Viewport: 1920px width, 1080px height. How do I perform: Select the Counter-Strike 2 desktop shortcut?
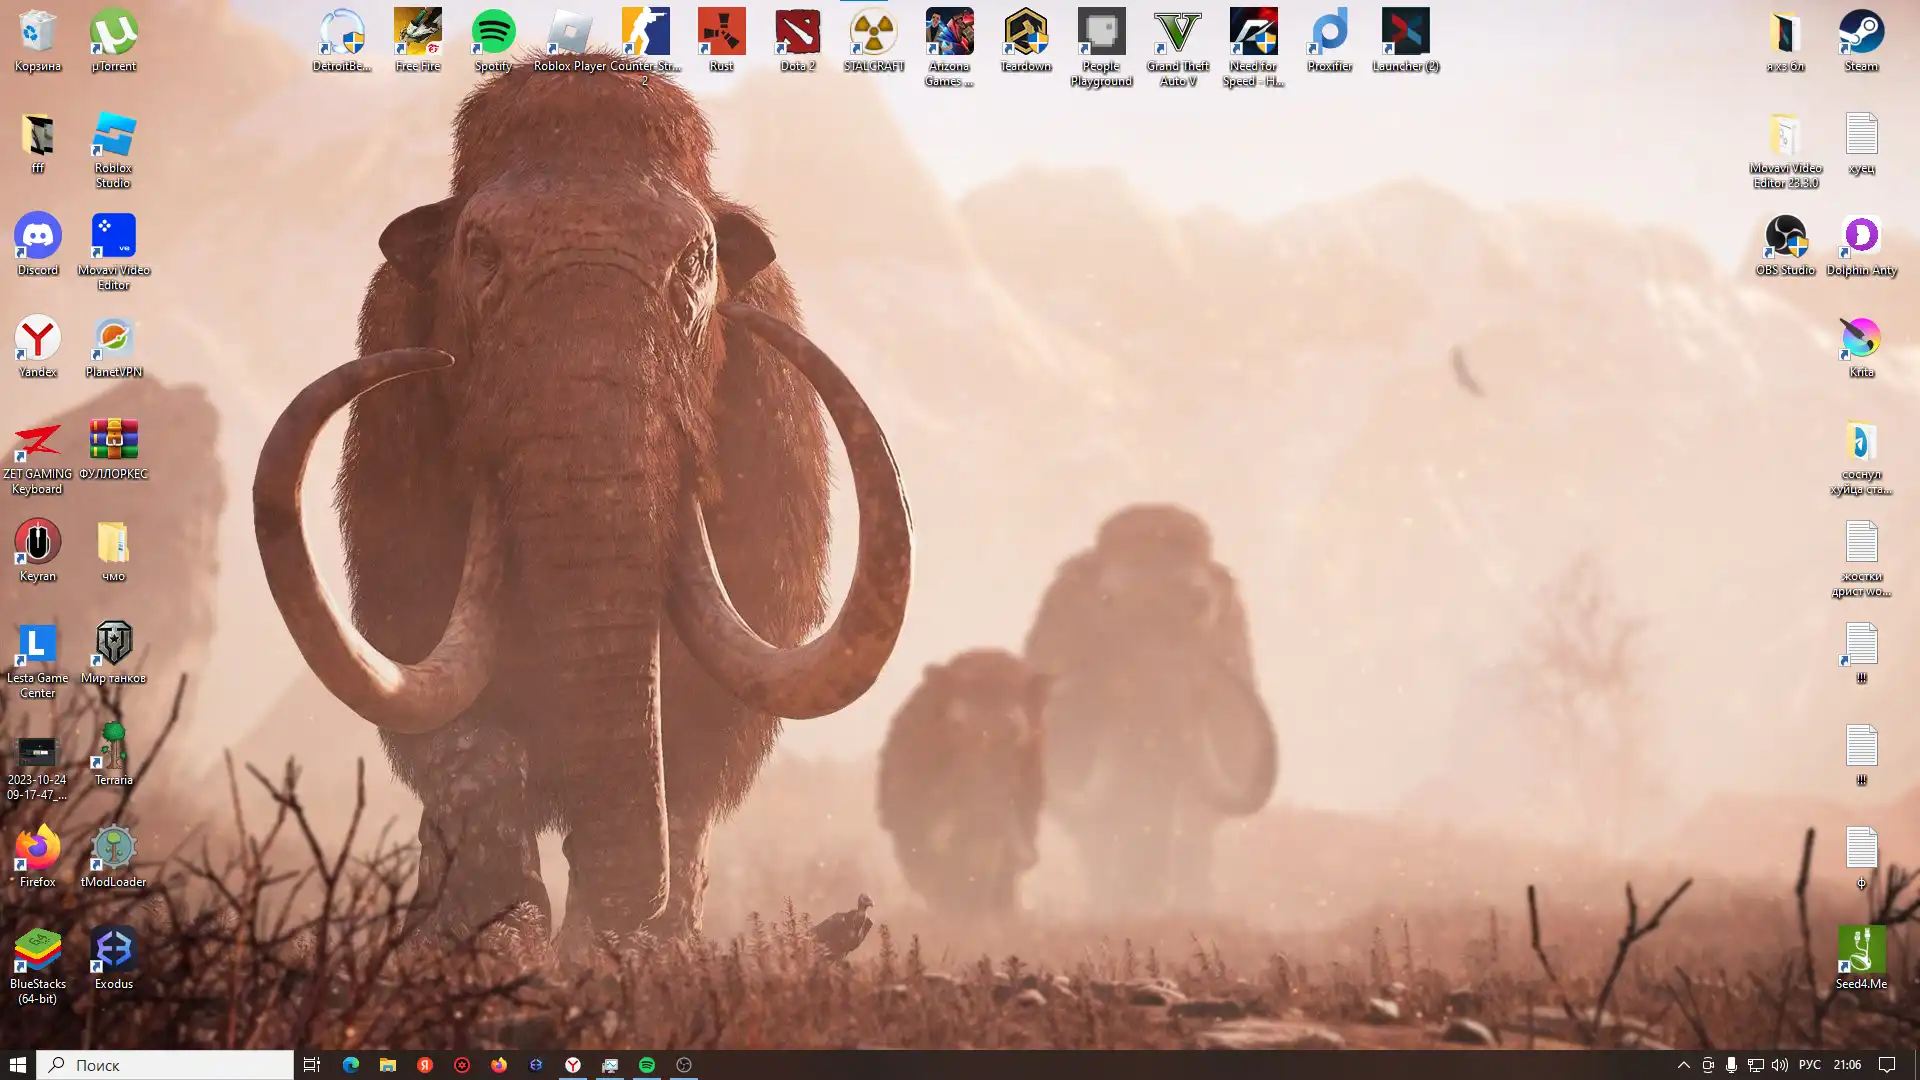coord(645,48)
